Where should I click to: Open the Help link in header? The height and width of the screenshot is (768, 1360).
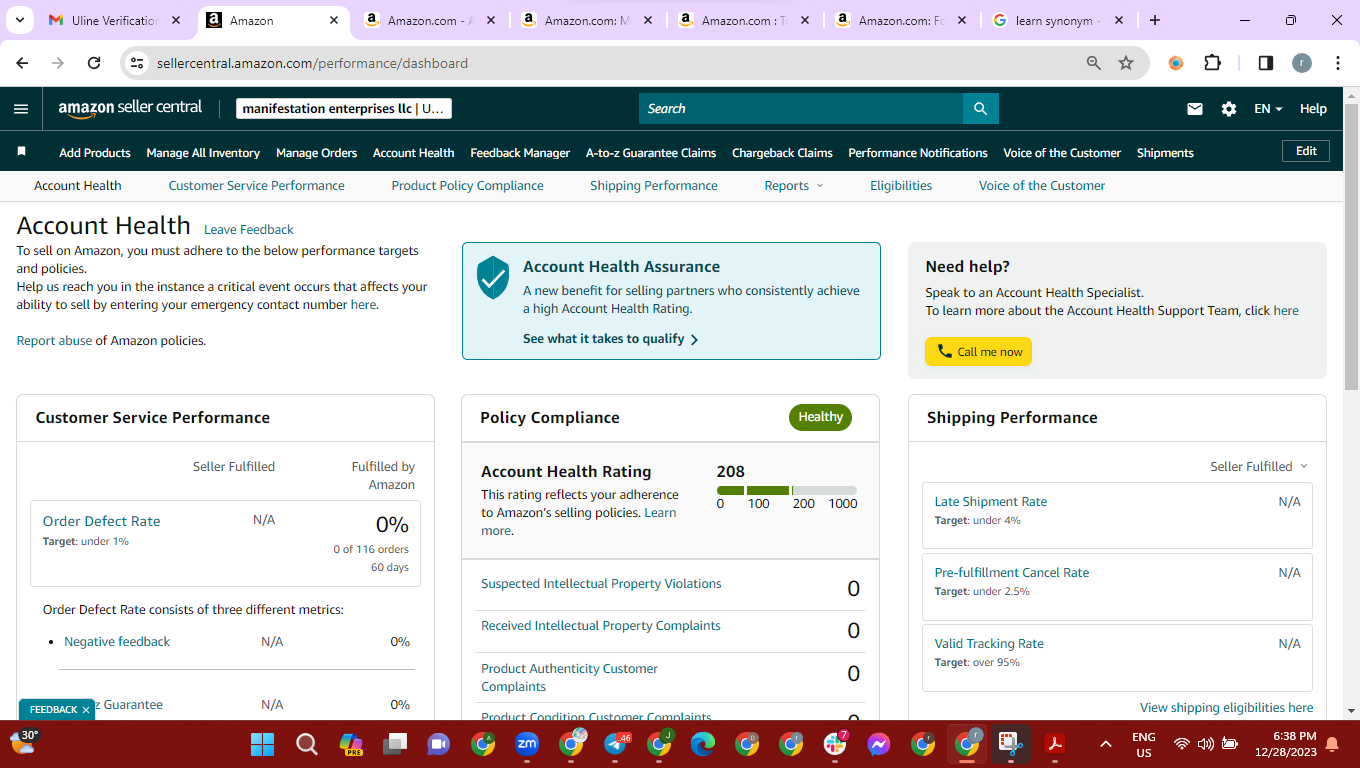[1313, 109]
